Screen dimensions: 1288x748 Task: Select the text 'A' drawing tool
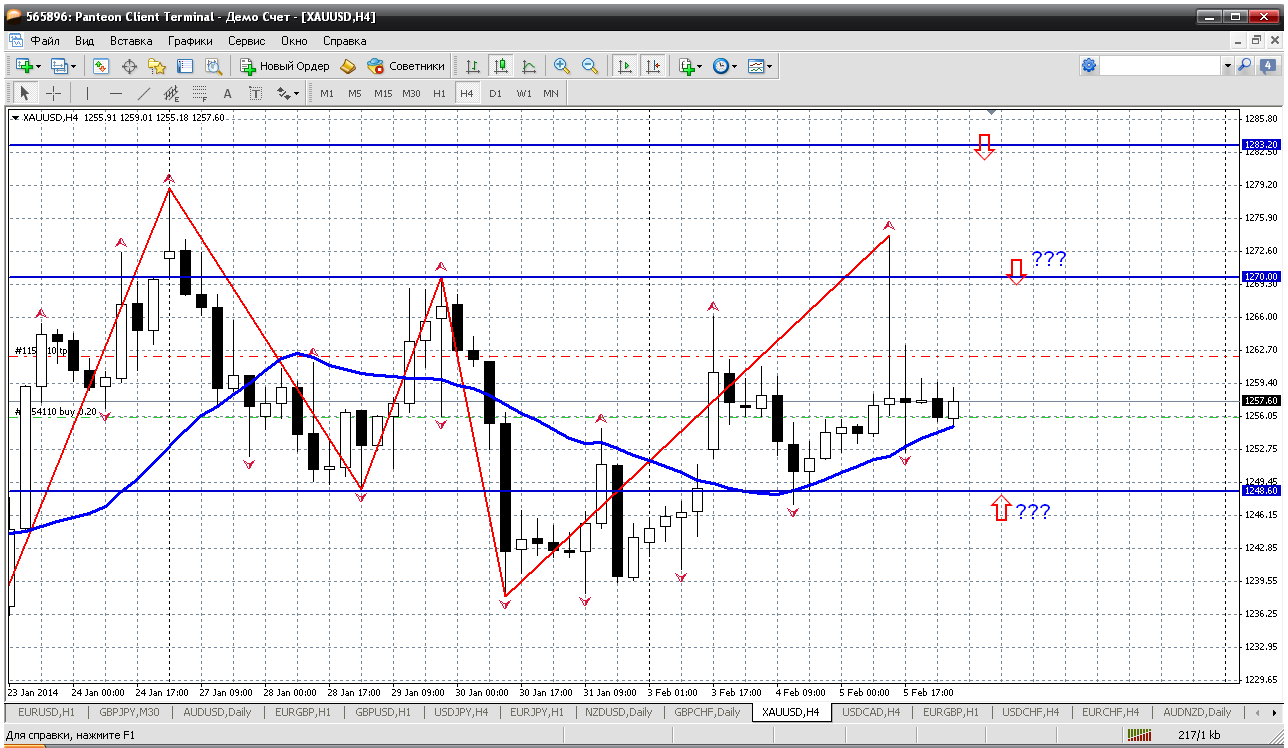point(227,93)
